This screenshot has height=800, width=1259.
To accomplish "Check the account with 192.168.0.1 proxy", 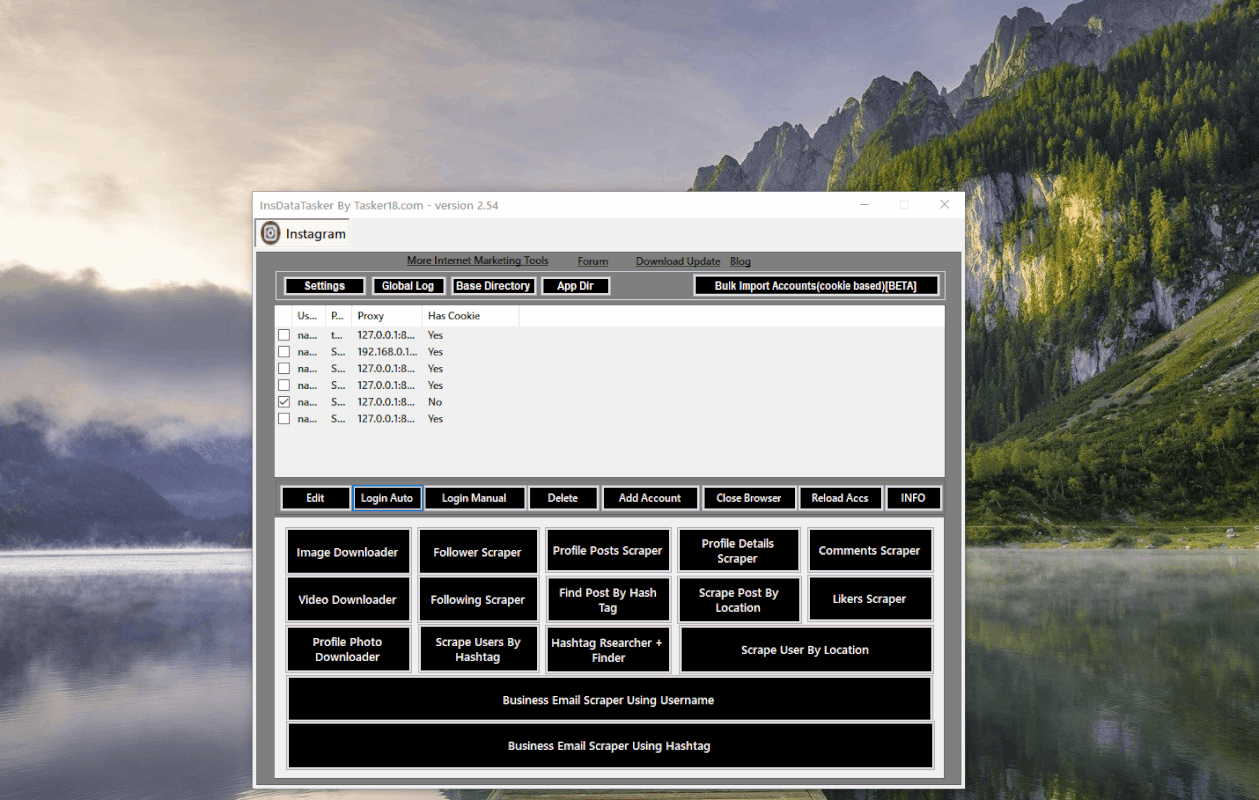I will click(284, 352).
